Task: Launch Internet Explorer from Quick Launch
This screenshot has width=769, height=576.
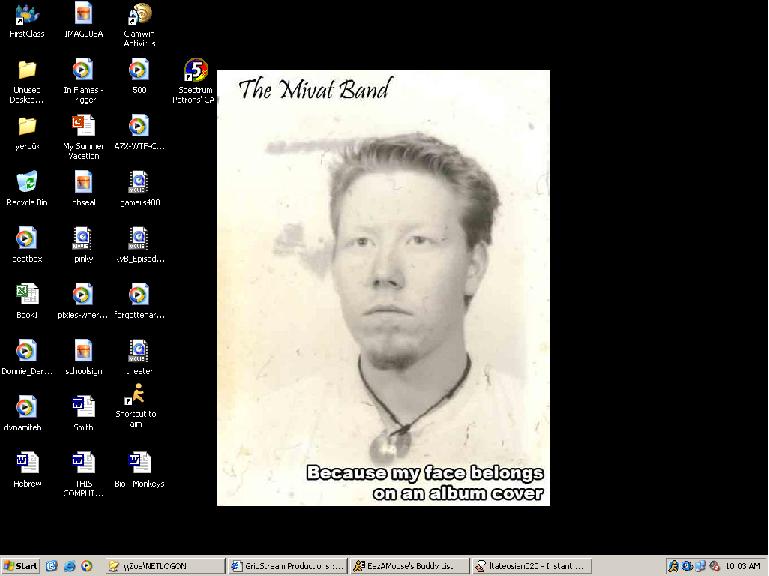Action: coord(69,566)
